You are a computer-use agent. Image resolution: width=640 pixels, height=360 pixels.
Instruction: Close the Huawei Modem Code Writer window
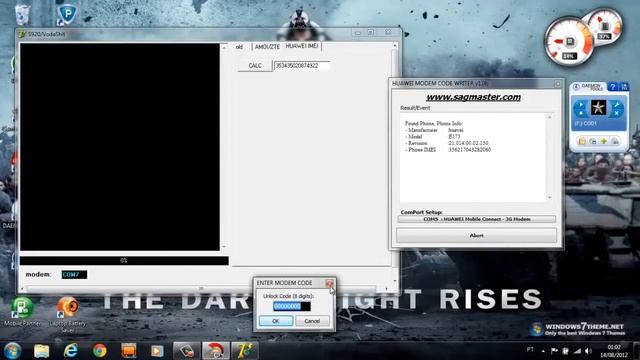(x=558, y=84)
